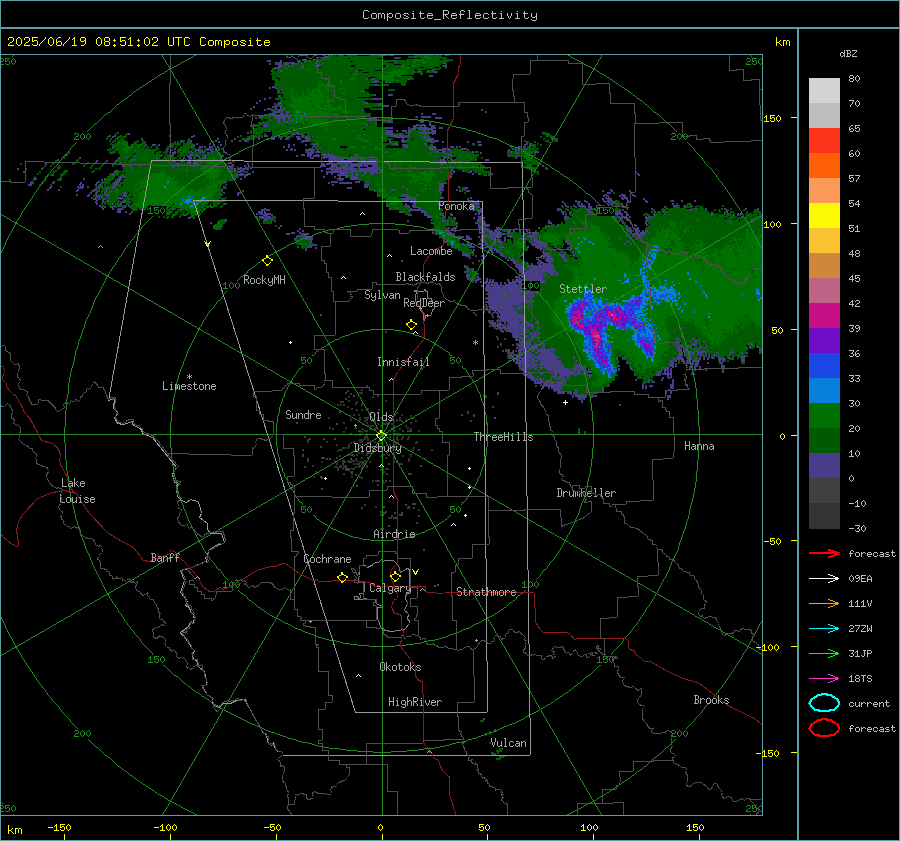Click the cyan current ellipse icon

tap(824, 703)
